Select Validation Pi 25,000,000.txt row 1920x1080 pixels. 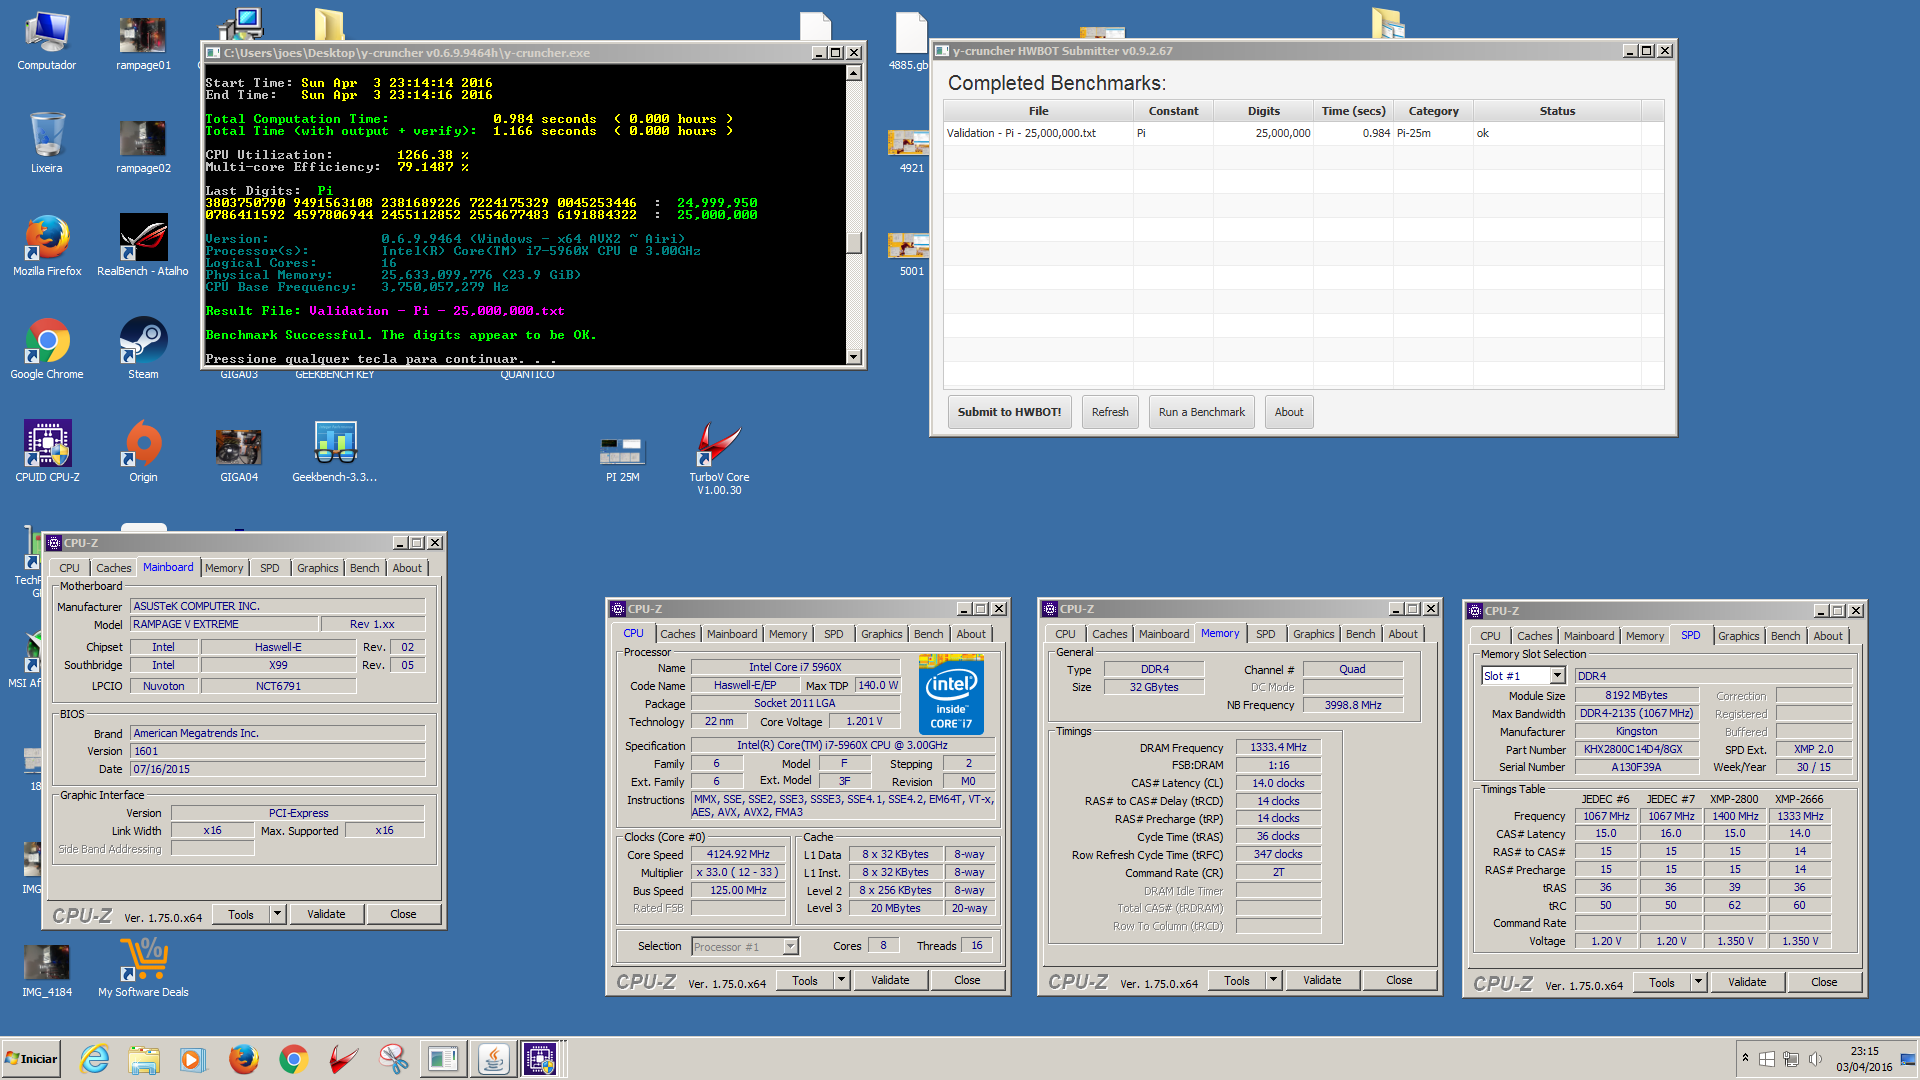[x=1303, y=133]
